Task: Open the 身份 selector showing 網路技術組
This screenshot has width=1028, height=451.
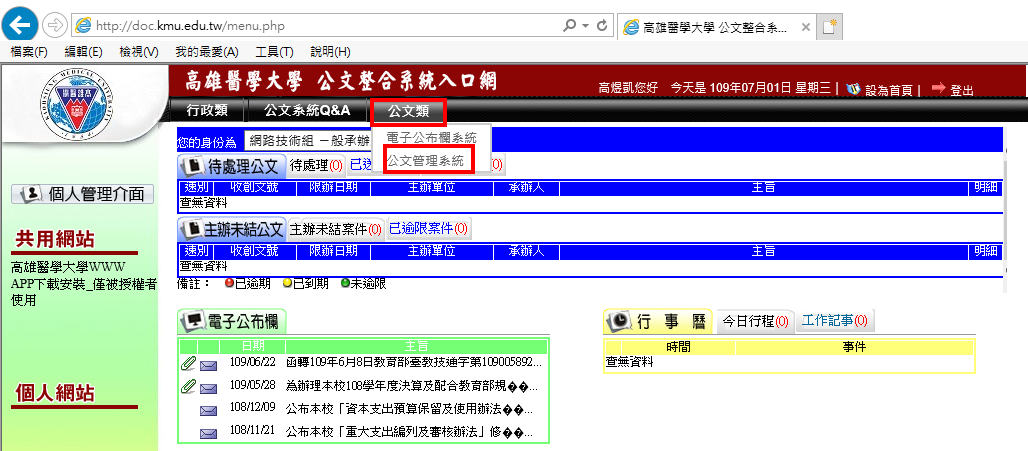Action: pos(307,141)
